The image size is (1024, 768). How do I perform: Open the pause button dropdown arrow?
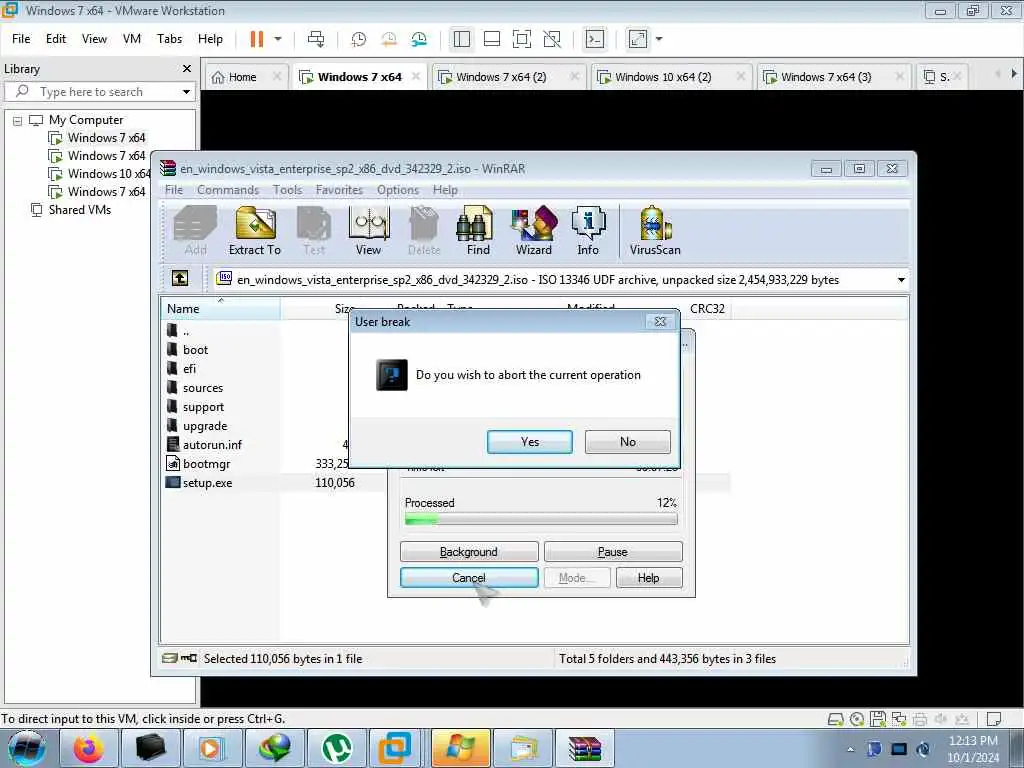click(x=278, y=39)
